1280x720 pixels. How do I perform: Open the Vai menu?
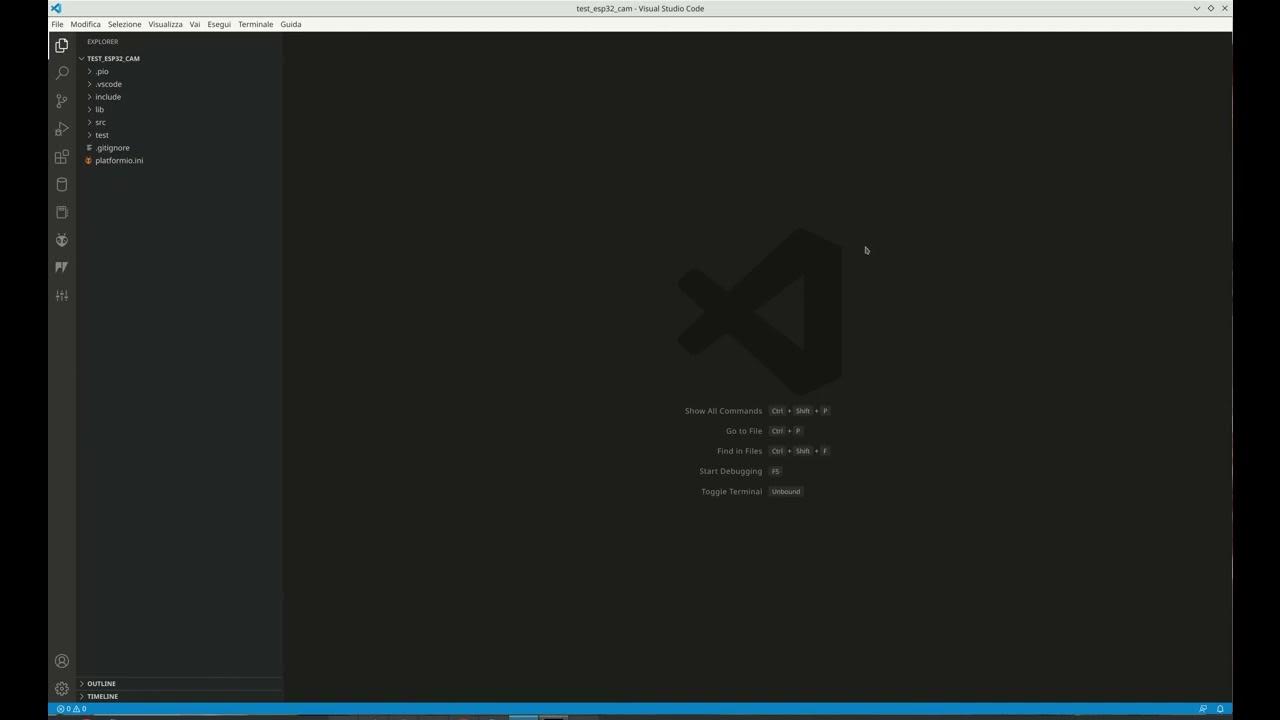pyautogui.click(x=195, y=24)
